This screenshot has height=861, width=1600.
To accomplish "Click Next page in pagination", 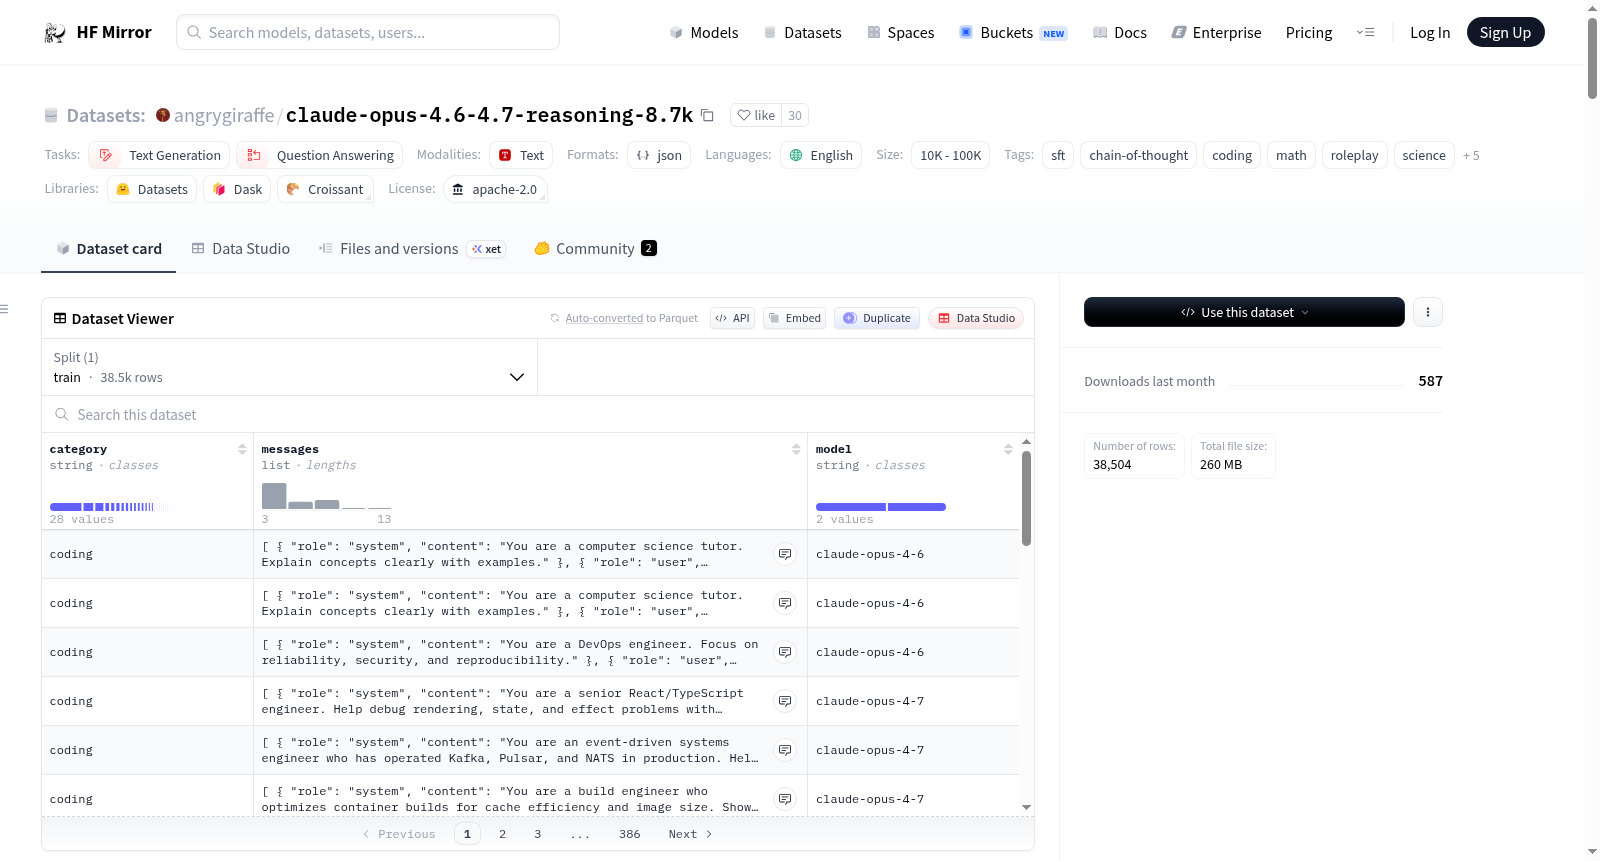I will coord(690,834).
